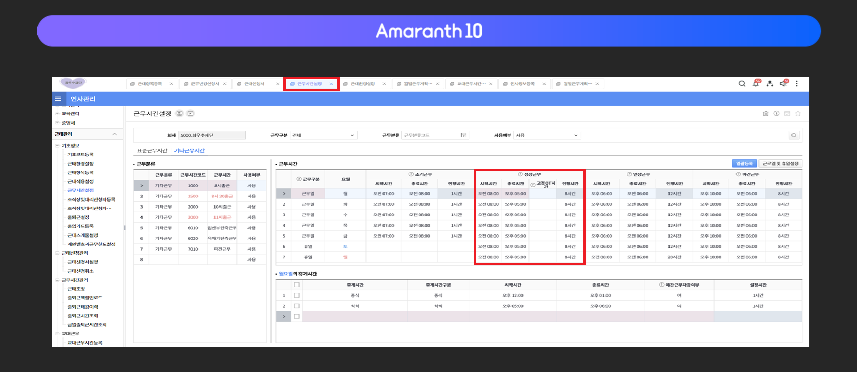The height and width of the screenshot is (372, 857).
Task: Open code lookup icon in 근무부서 field
Action: [x=463, y=135]
